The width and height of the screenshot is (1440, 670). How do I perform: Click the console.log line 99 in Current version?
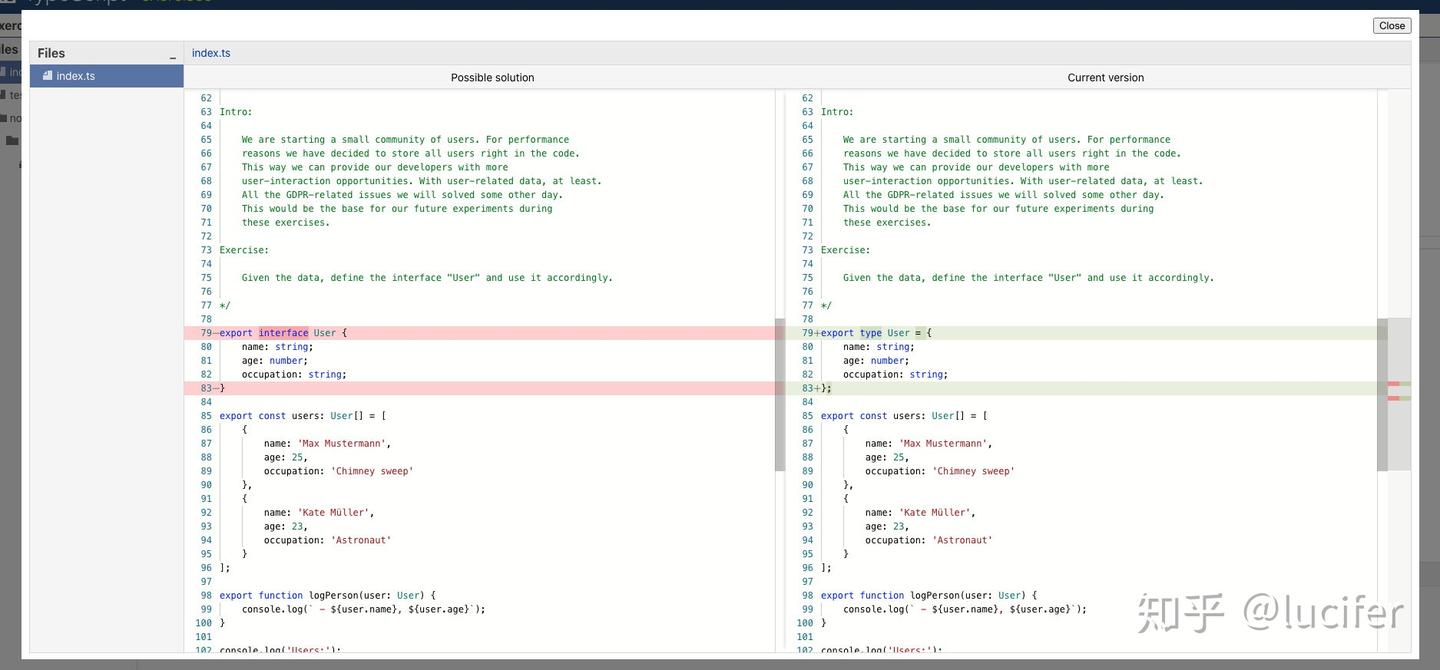pyautogui.click(x=965, y=610)
